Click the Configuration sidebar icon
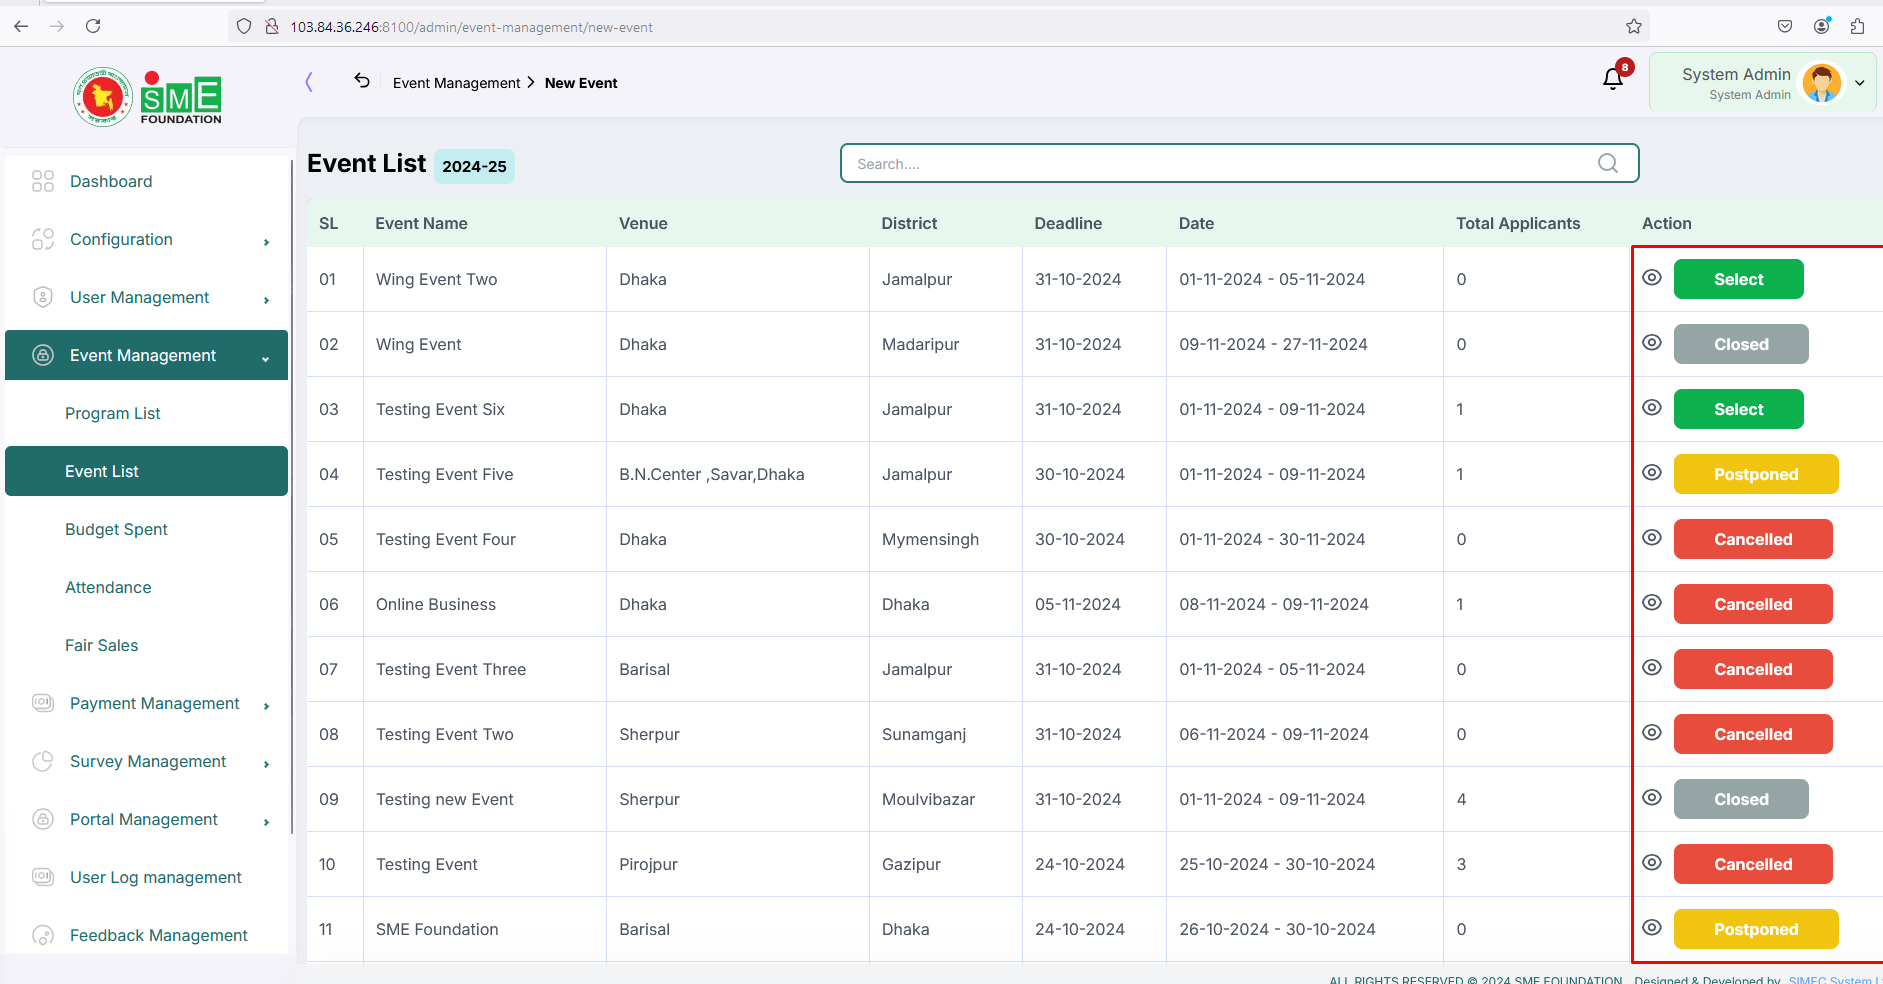The height and width of the screenshot is (984, 1883). click(x=43, y=239)
